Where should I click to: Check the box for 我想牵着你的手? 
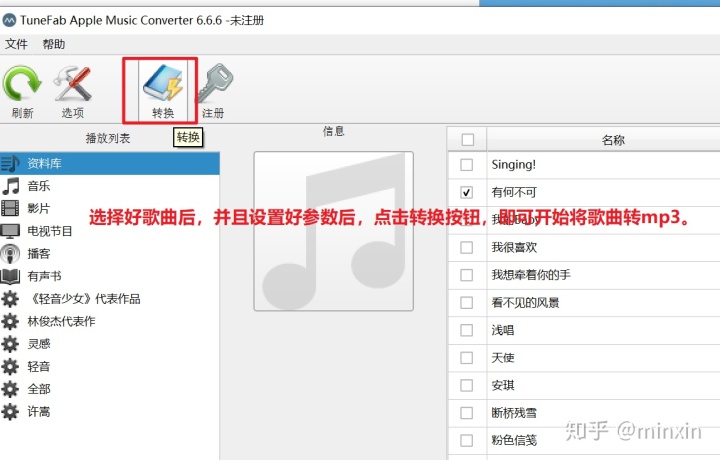tap(467, 275)
